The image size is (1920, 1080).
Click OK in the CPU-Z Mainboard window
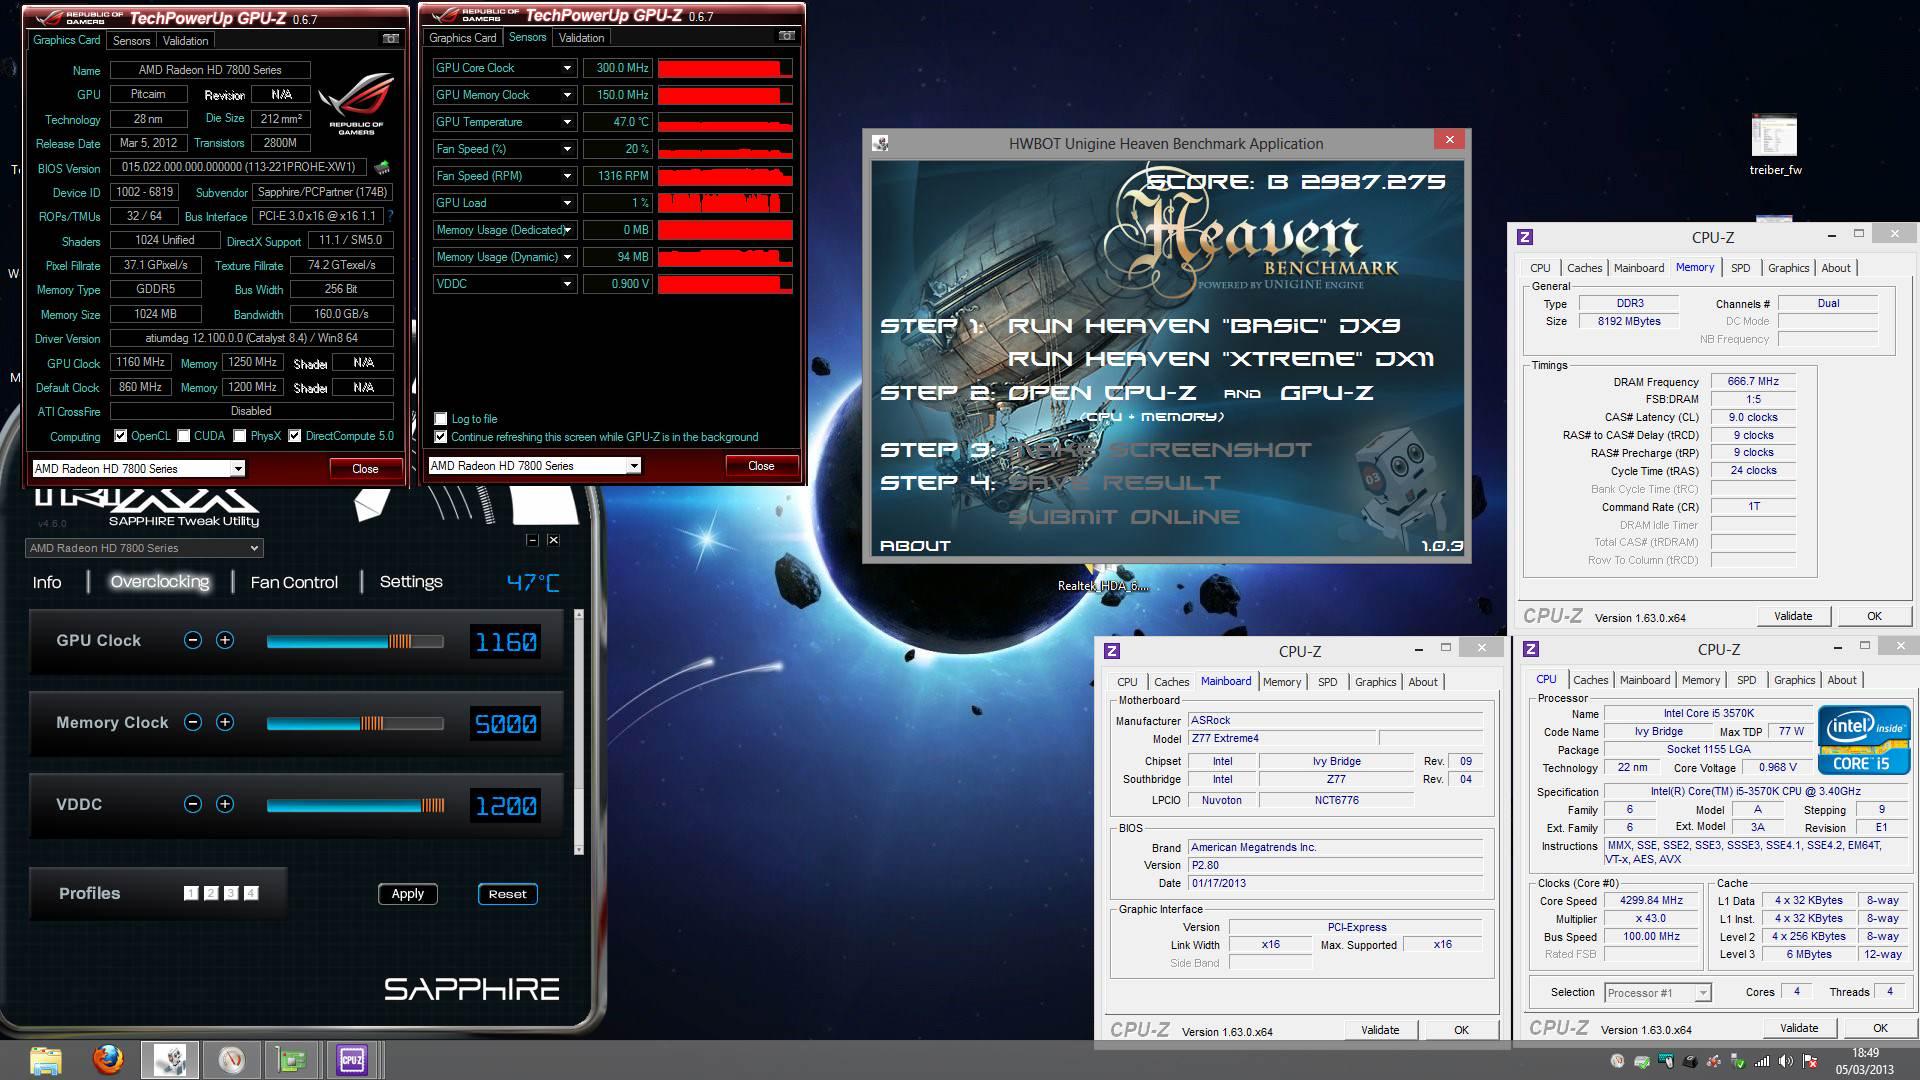tap(1461, 1030)
